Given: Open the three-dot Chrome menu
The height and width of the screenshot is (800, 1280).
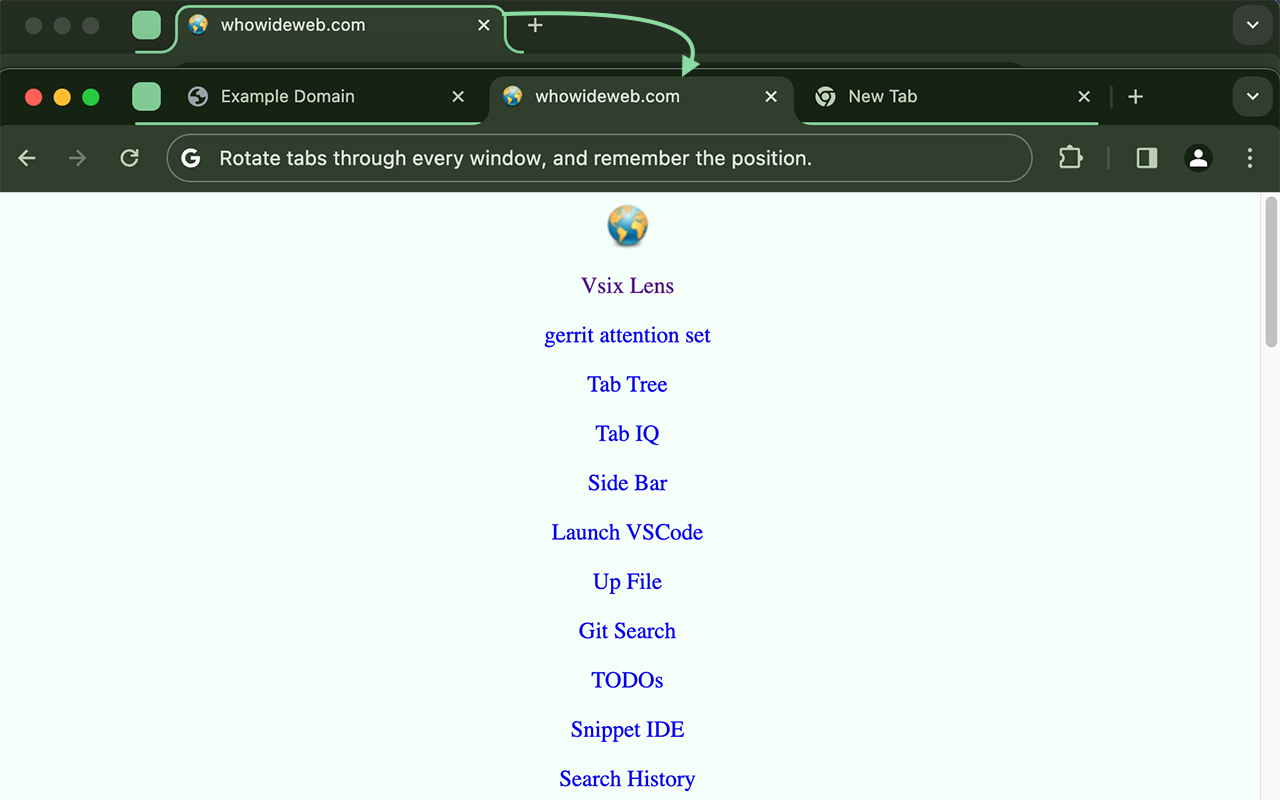Looking at the screenshot, I should tap(1250, 158).
